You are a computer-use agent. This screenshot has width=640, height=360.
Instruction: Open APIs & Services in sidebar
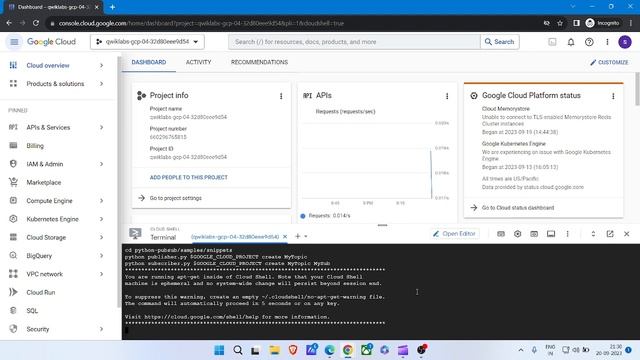coord(48,127)
